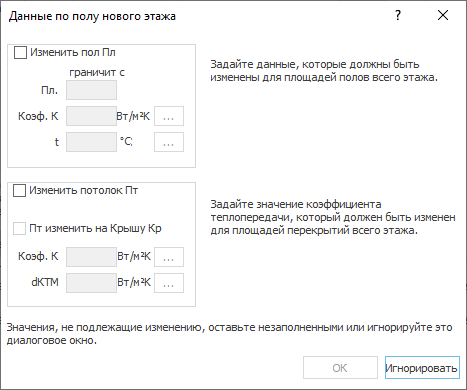Click dialog title 'Данные по полу нового этажа'

tap(92, 16)
